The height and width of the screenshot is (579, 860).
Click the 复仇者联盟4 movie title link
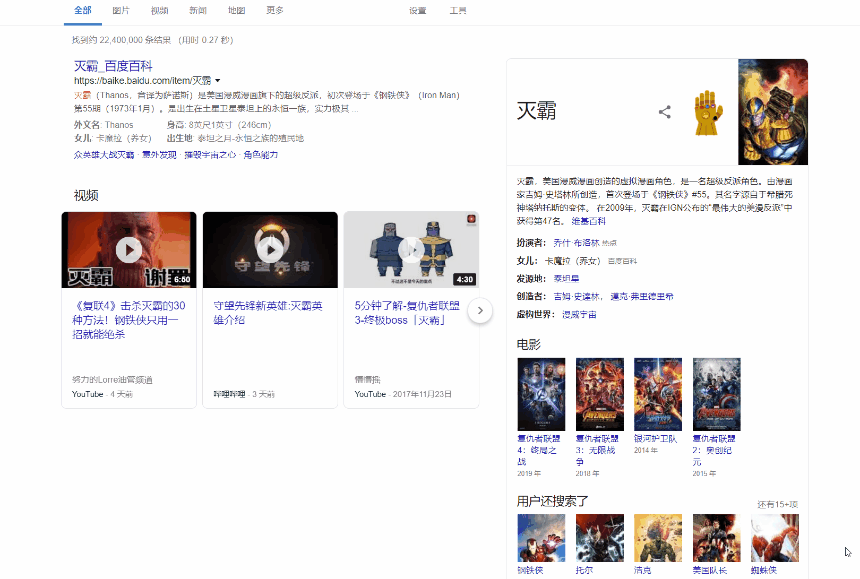[539, 450]
